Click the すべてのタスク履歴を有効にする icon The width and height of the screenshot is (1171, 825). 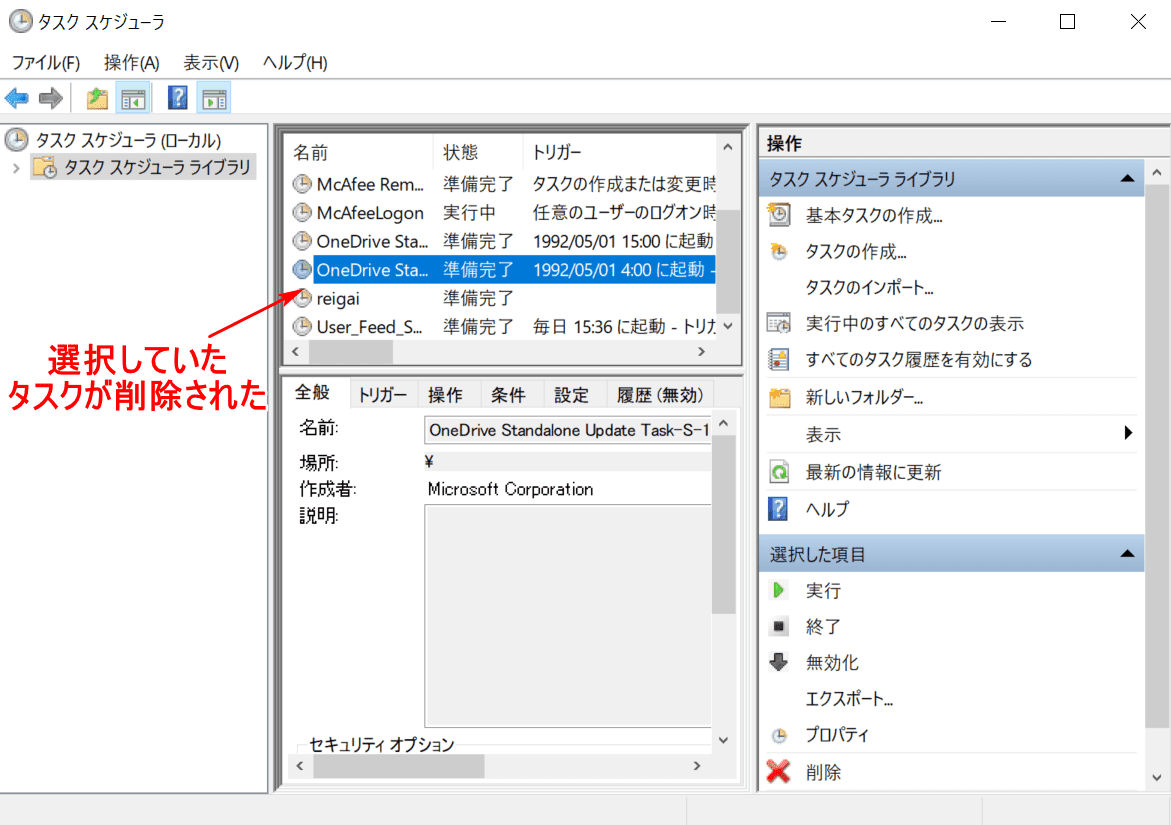click(779, 360)
